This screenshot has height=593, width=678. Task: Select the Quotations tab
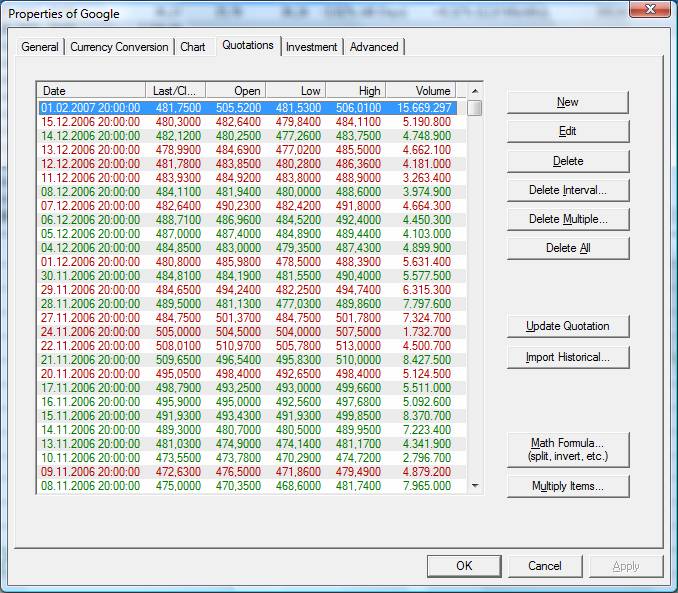point(248,45)
